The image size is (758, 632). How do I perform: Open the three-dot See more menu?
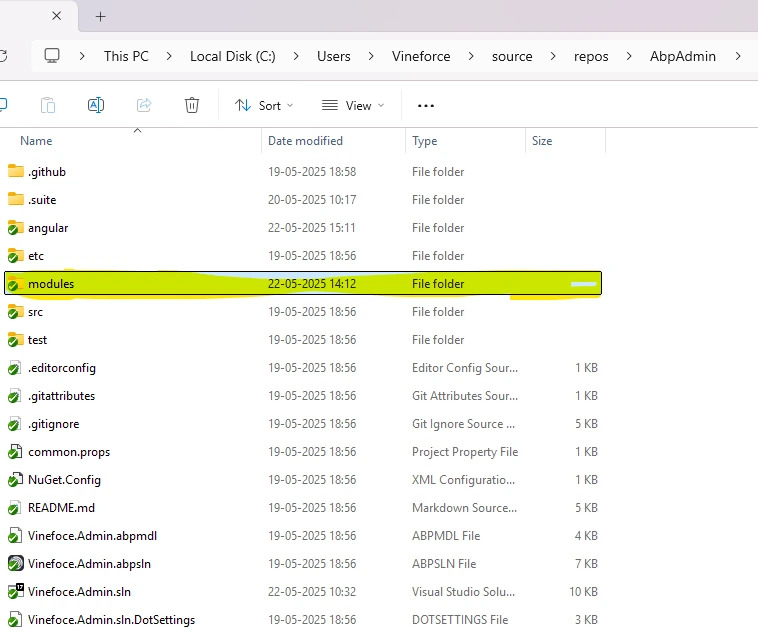(426, 105)
